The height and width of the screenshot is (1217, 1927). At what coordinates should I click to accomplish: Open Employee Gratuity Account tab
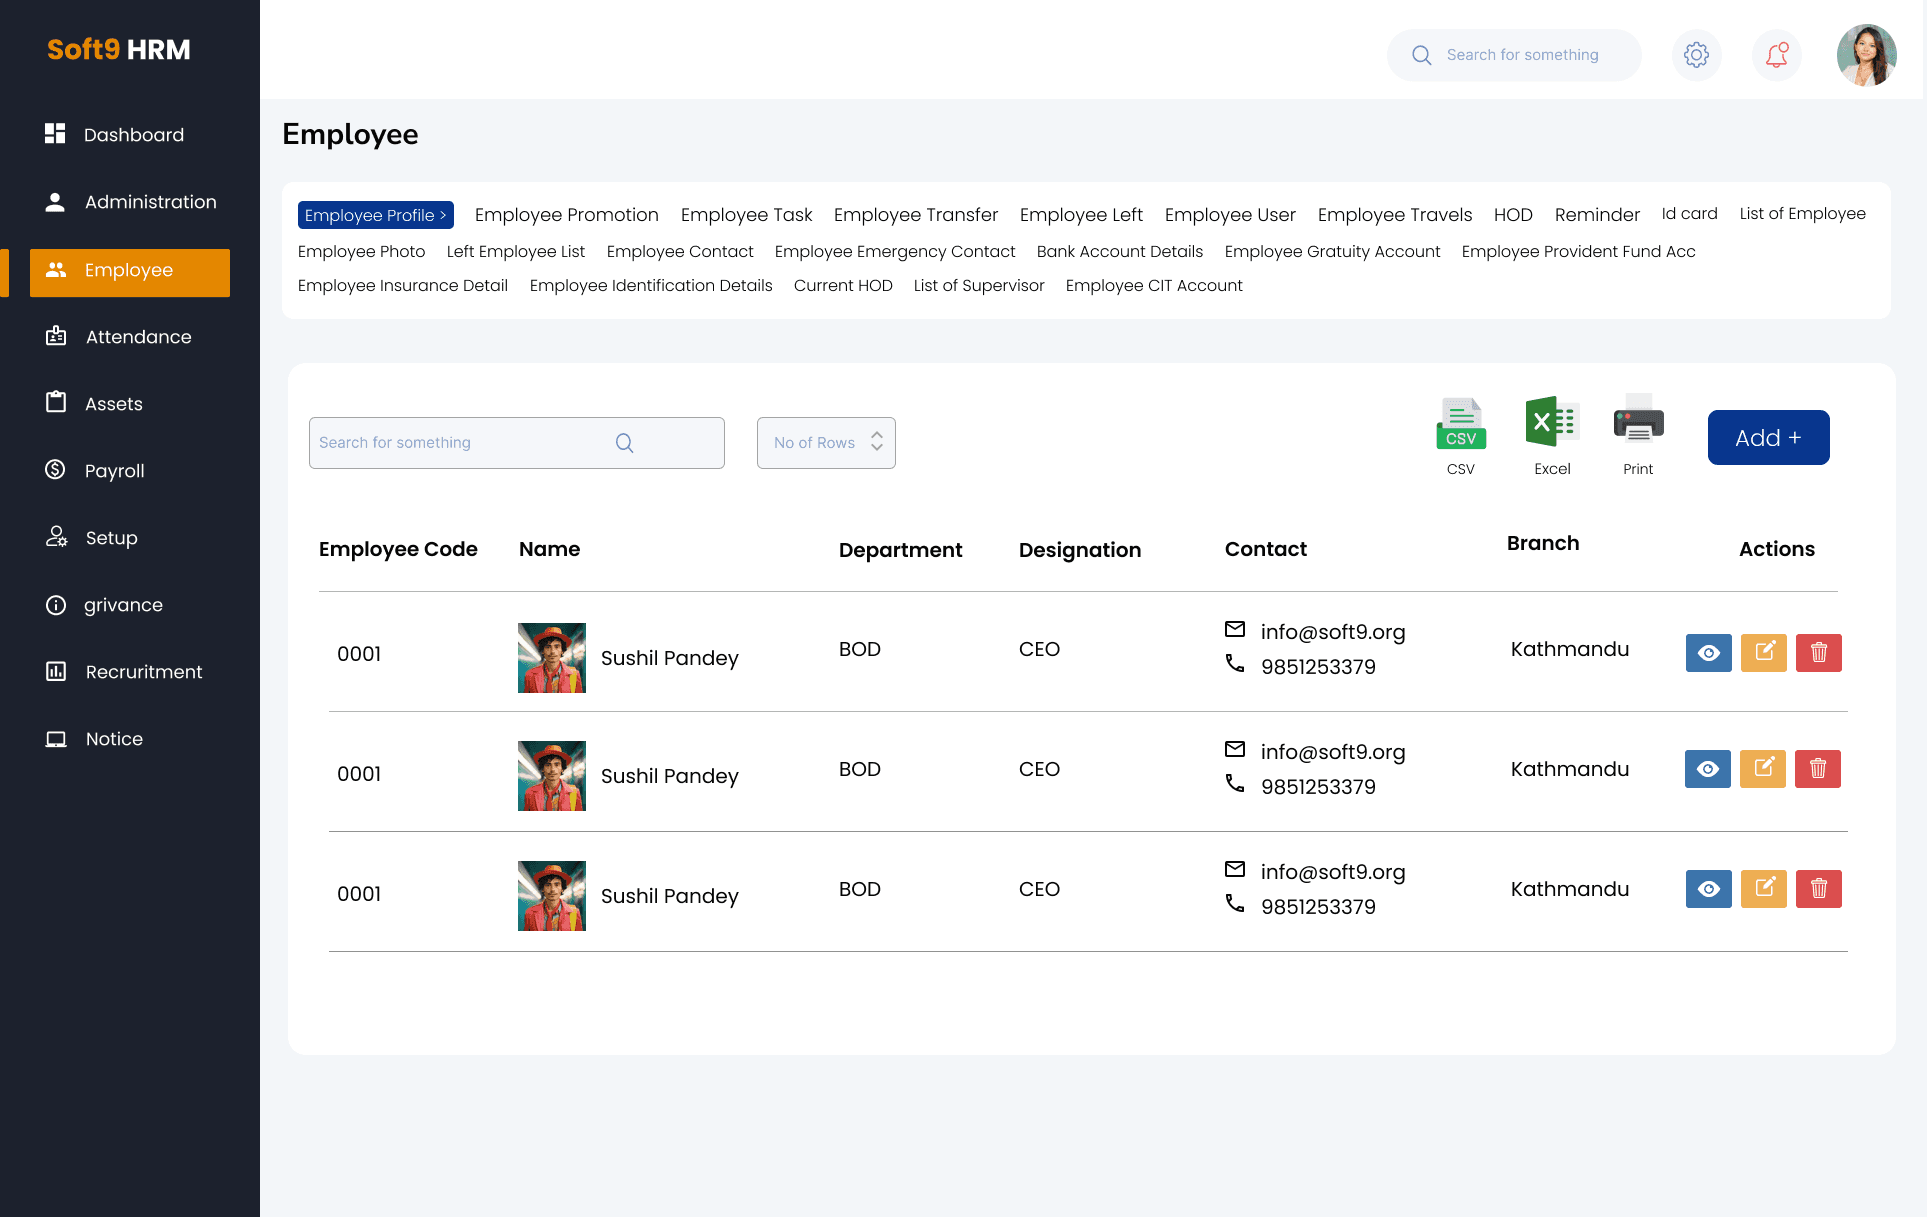click(1332, 252)
